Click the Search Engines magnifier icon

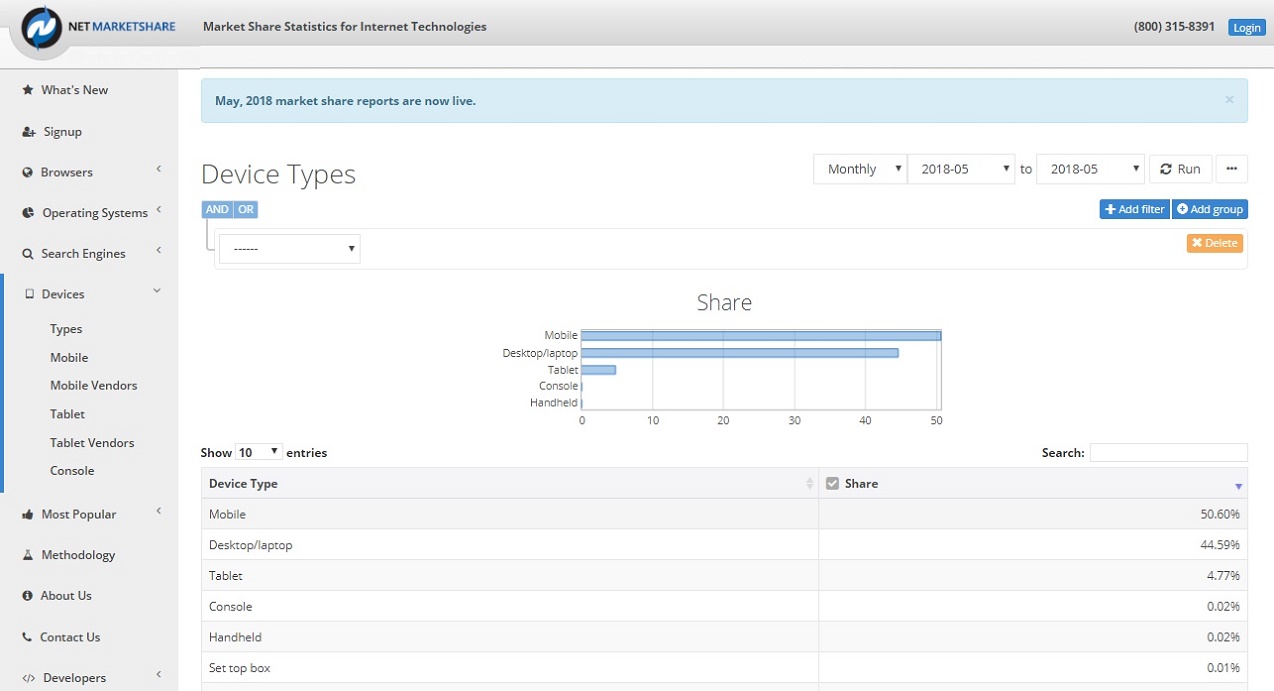[x=28, y=254]
